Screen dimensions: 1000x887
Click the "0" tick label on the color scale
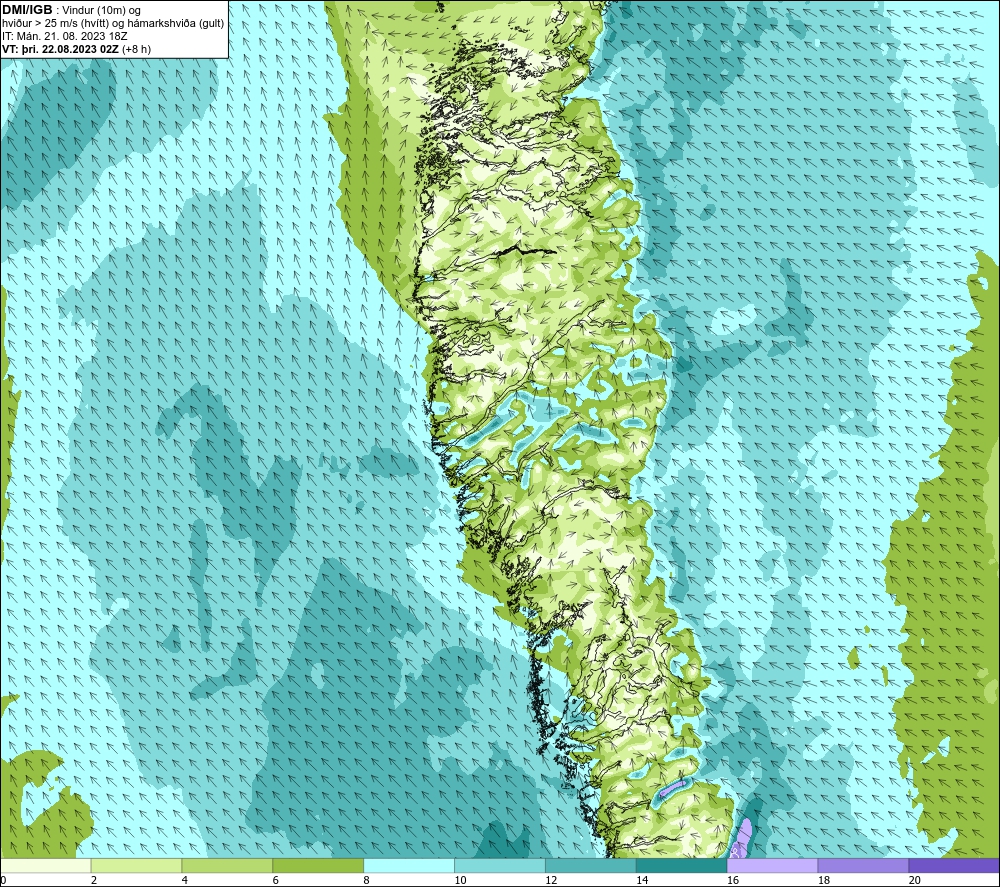3,880
